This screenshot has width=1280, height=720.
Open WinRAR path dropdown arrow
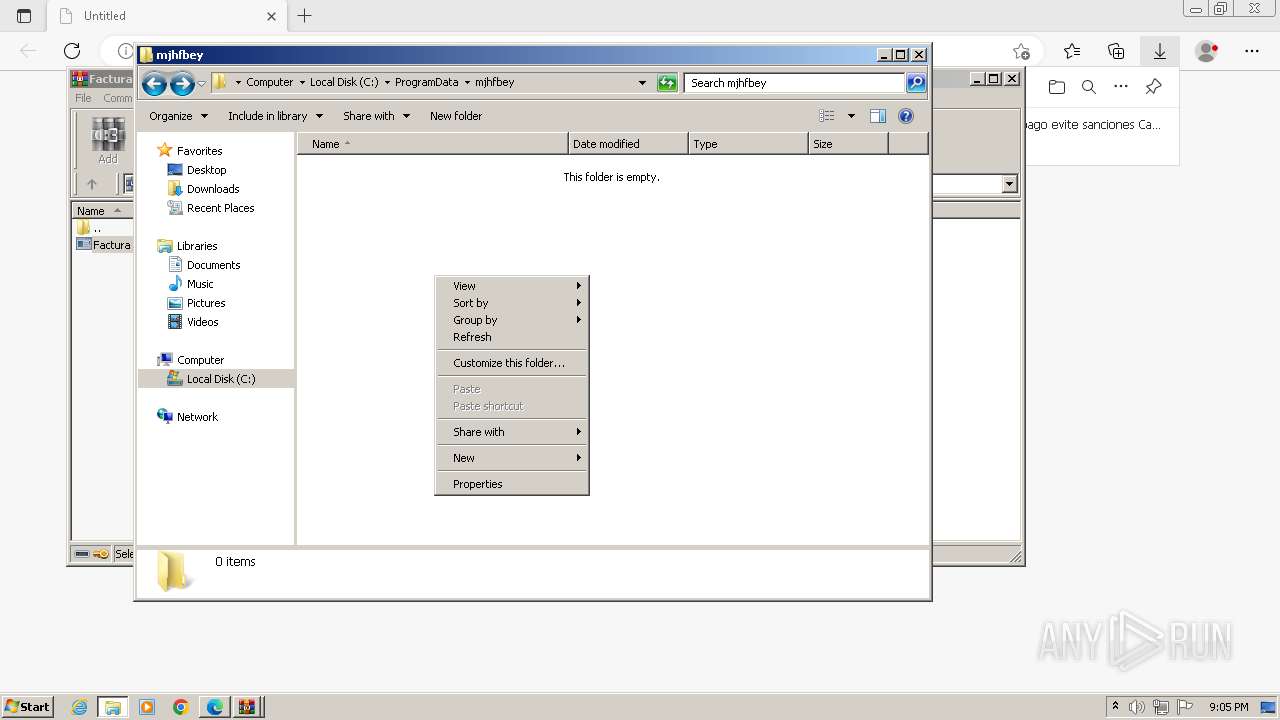click(1009, 184)
